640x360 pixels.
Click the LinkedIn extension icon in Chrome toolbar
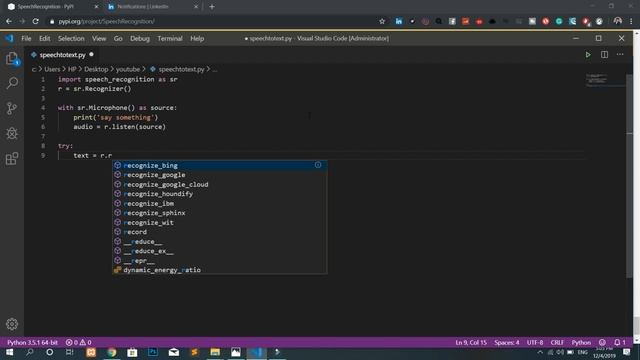tap(399, 21)
